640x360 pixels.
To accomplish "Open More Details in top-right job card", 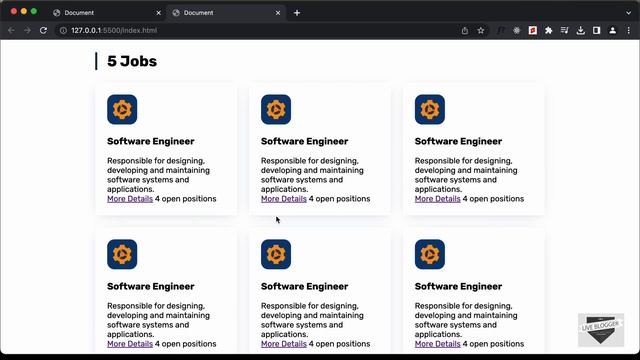I will pyautogui.click(x=438, y=199).
